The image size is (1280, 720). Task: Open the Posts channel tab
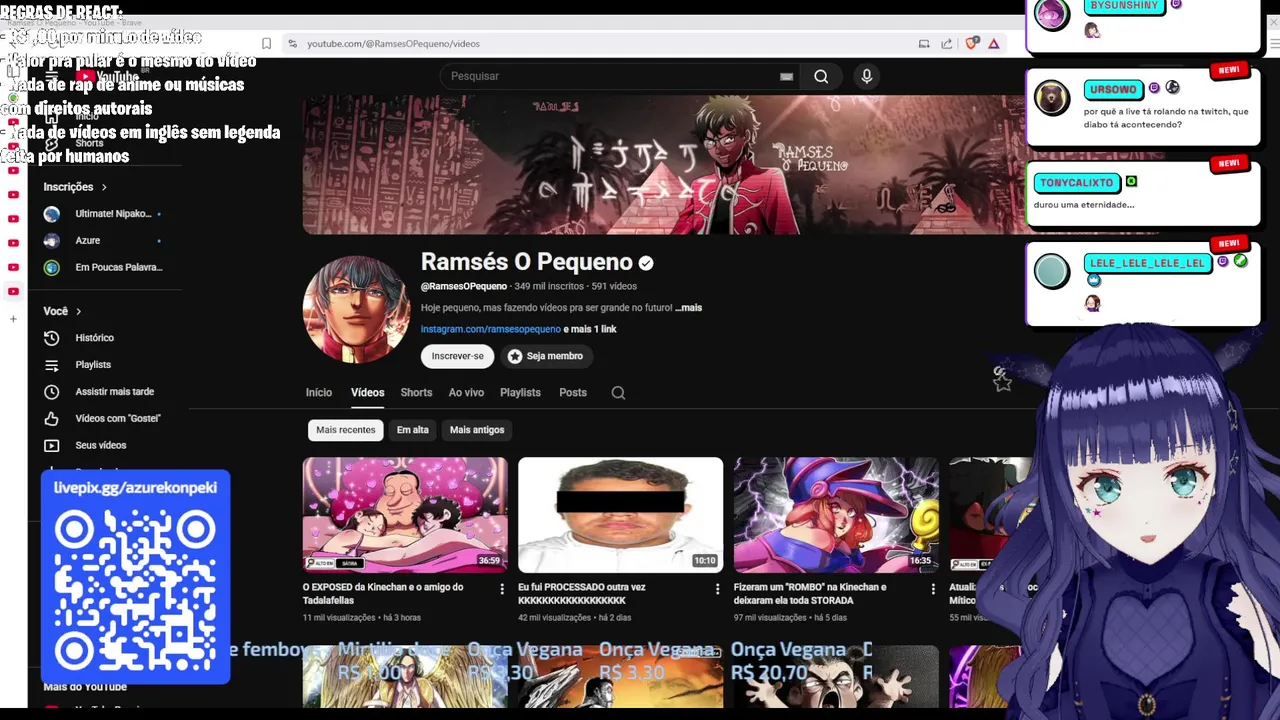click(x=573, y=393)
